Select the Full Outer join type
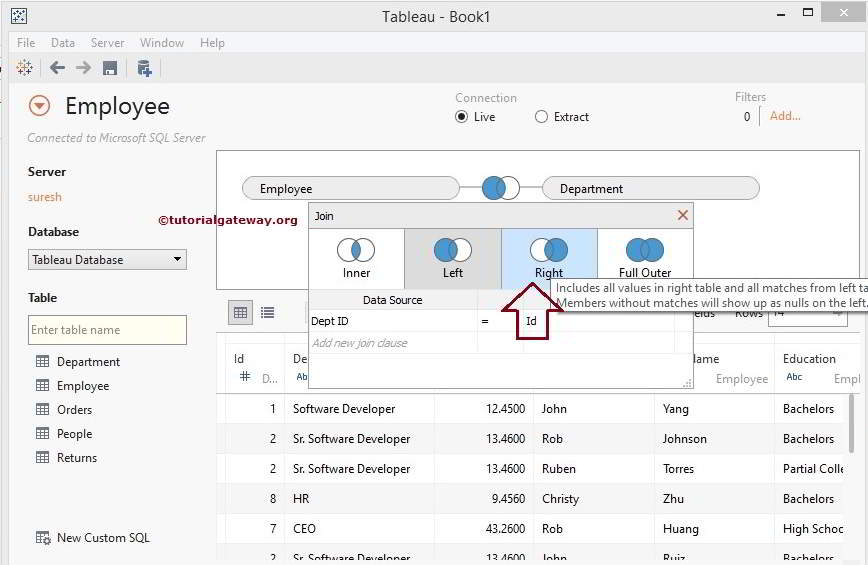The image size is (868, 565). 645,258
